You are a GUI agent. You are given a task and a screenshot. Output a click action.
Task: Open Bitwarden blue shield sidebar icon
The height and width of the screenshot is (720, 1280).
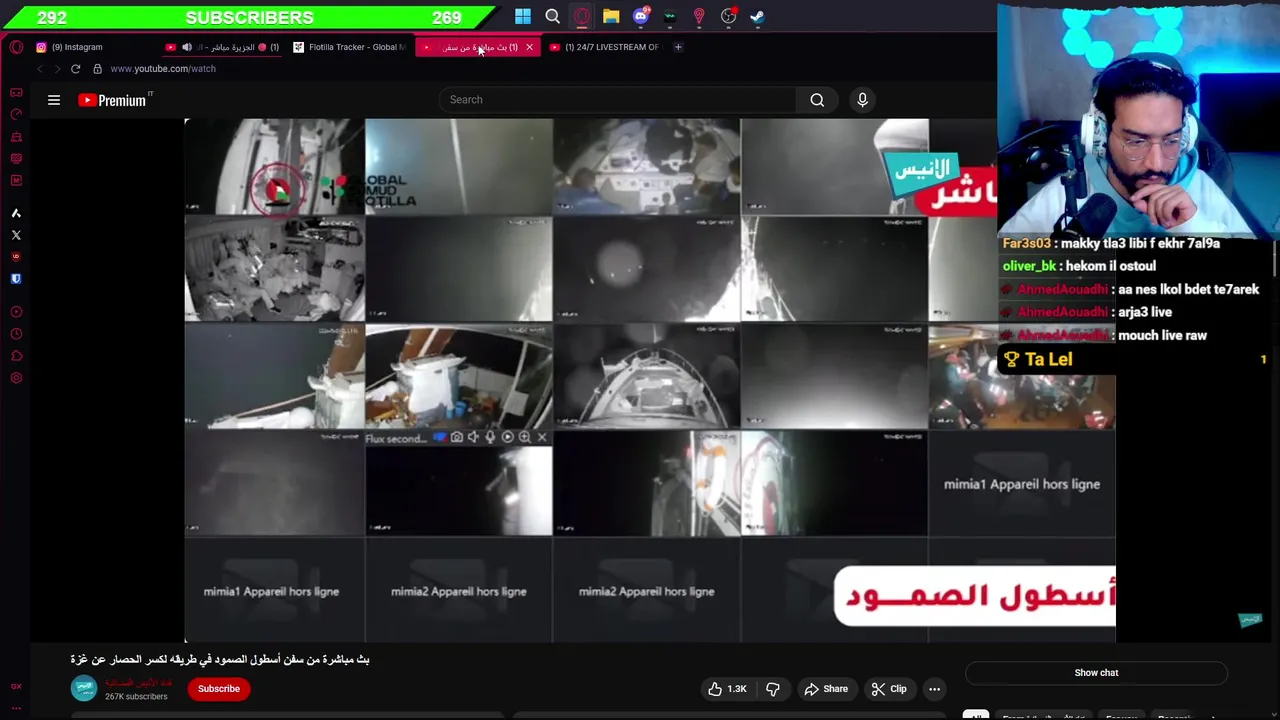[x=16, y=279]
